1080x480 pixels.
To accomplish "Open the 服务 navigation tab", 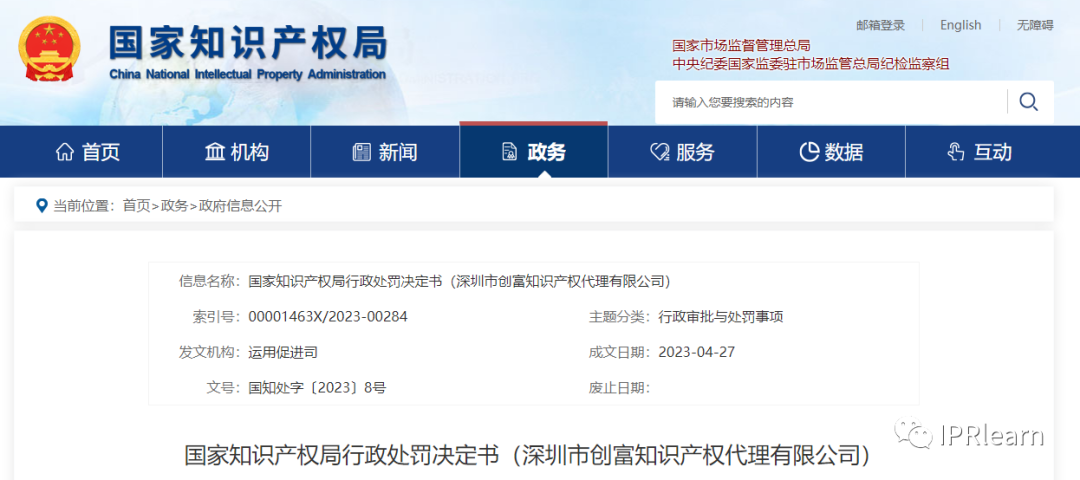I will pos(683,152).
